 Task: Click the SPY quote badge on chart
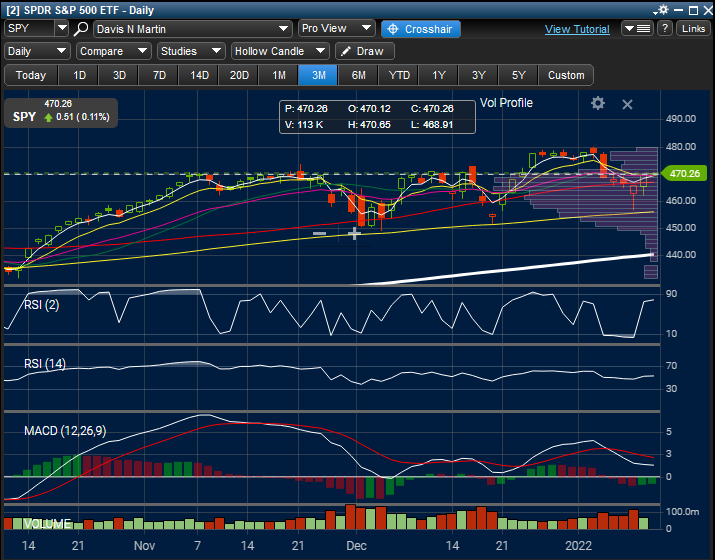(x=61, y=112)
